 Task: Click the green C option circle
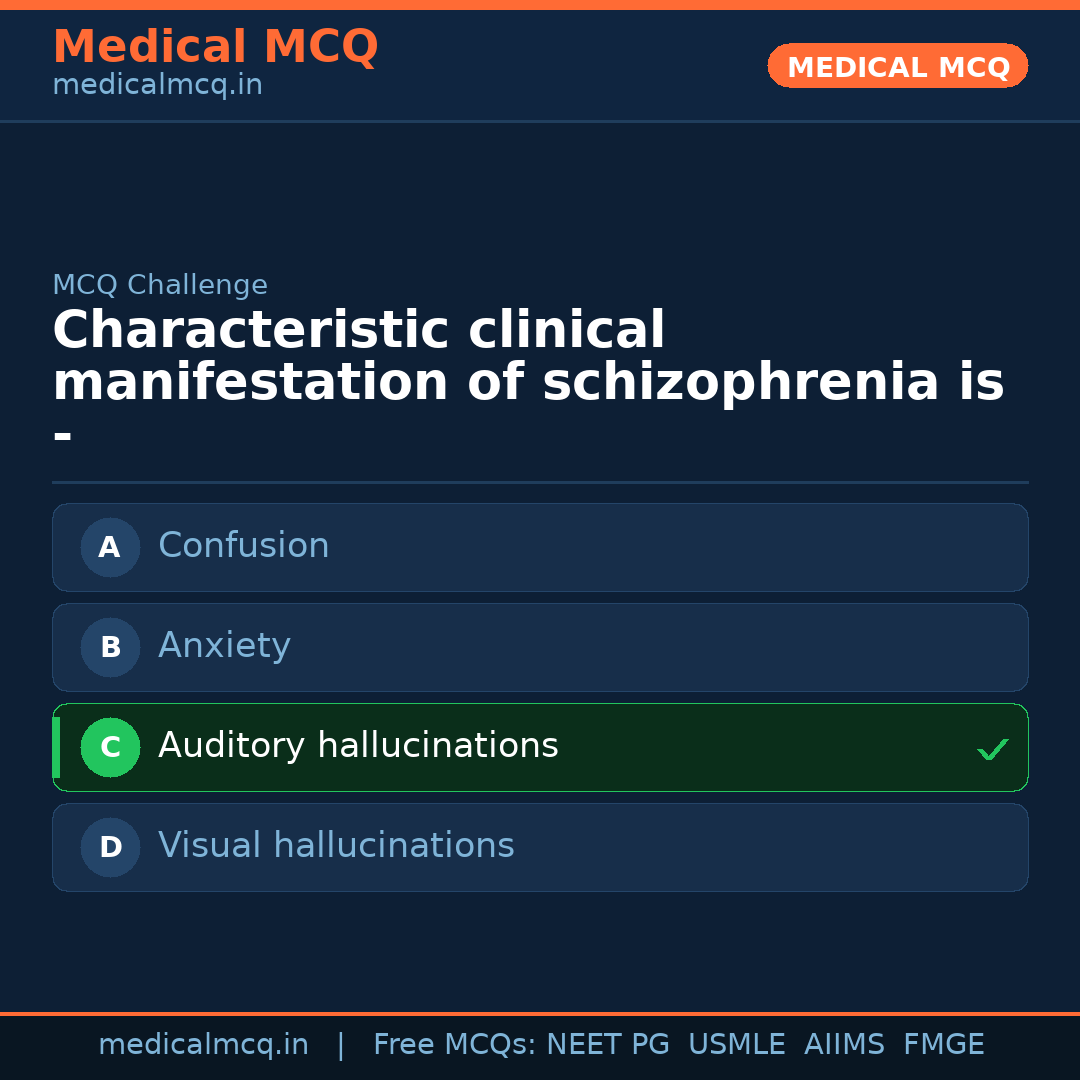click(110, 747)
